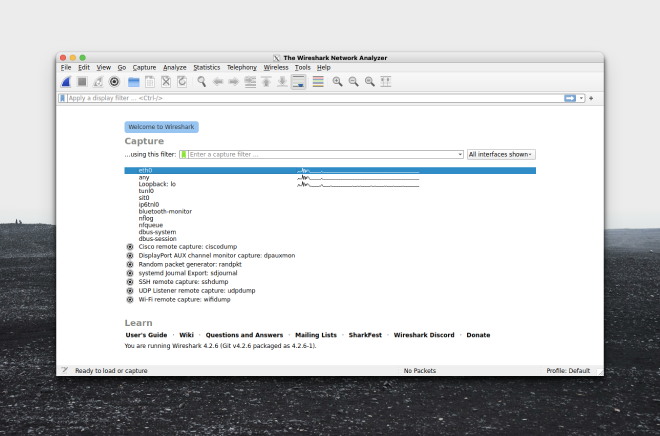660x436 pixels.
Task: Click the Close capture file icon
Action: tap(166, 82)
